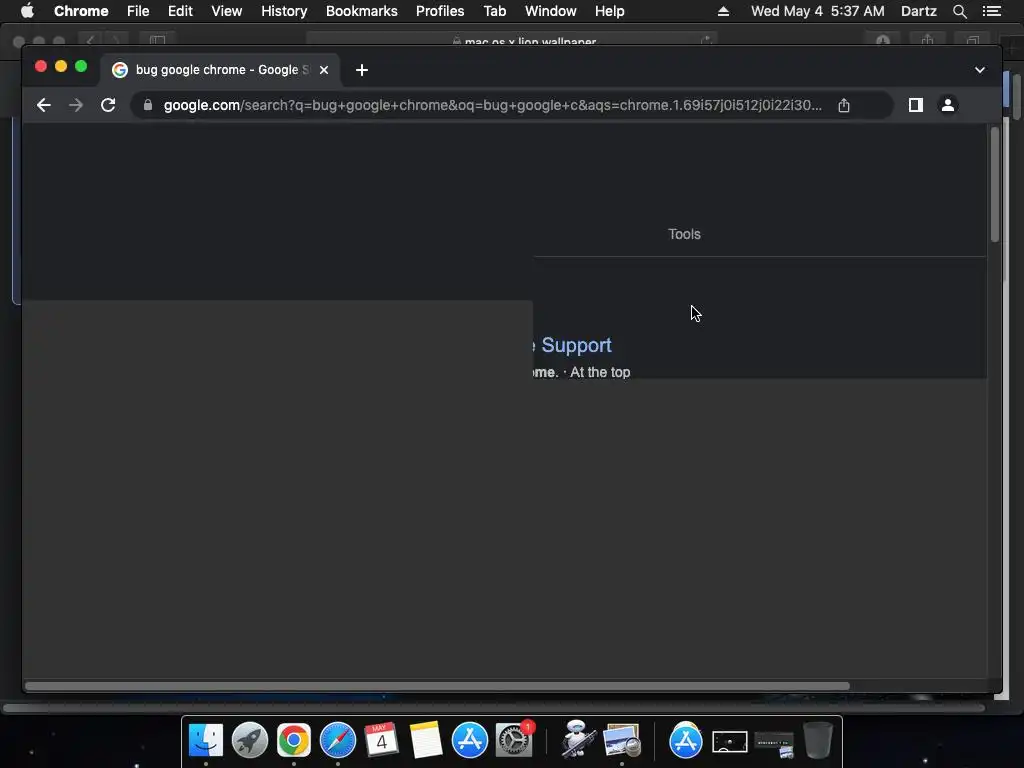This screenshot has width=1024, height=768.
Task: Open Notes from the Dock
Action: [x=426, y=740]
